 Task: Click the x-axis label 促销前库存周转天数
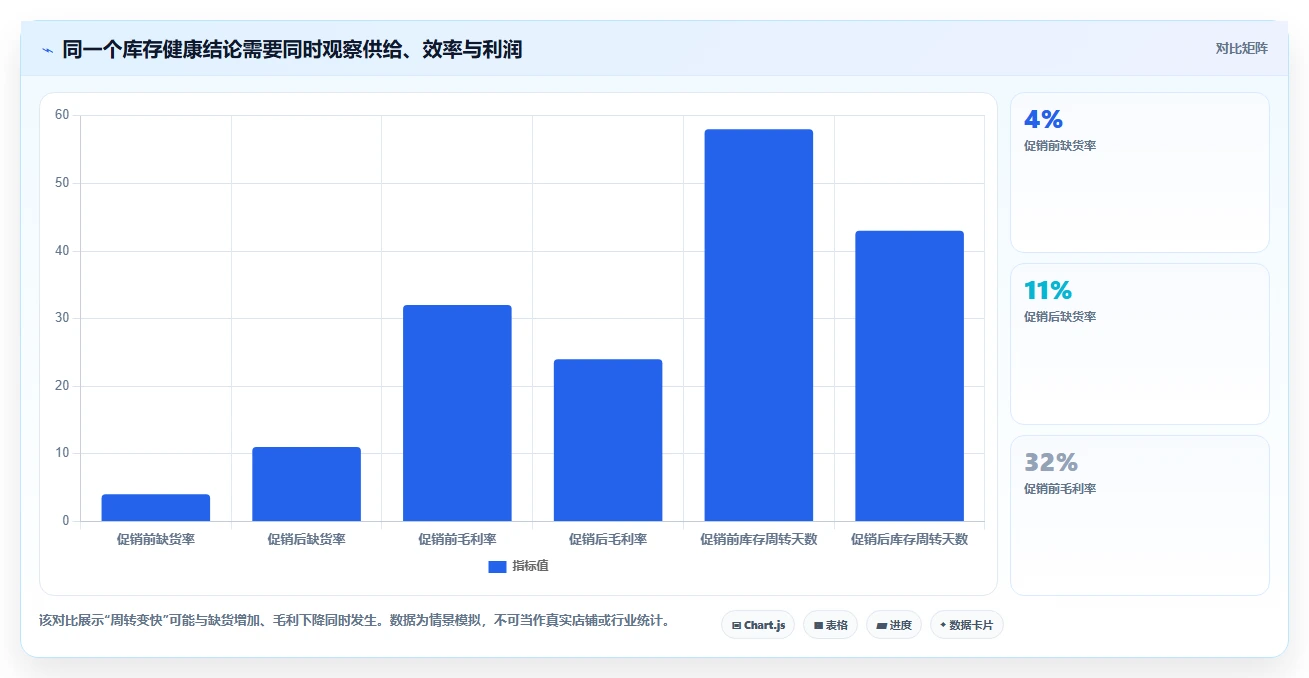pyautogui.click(x=759, y=539)
